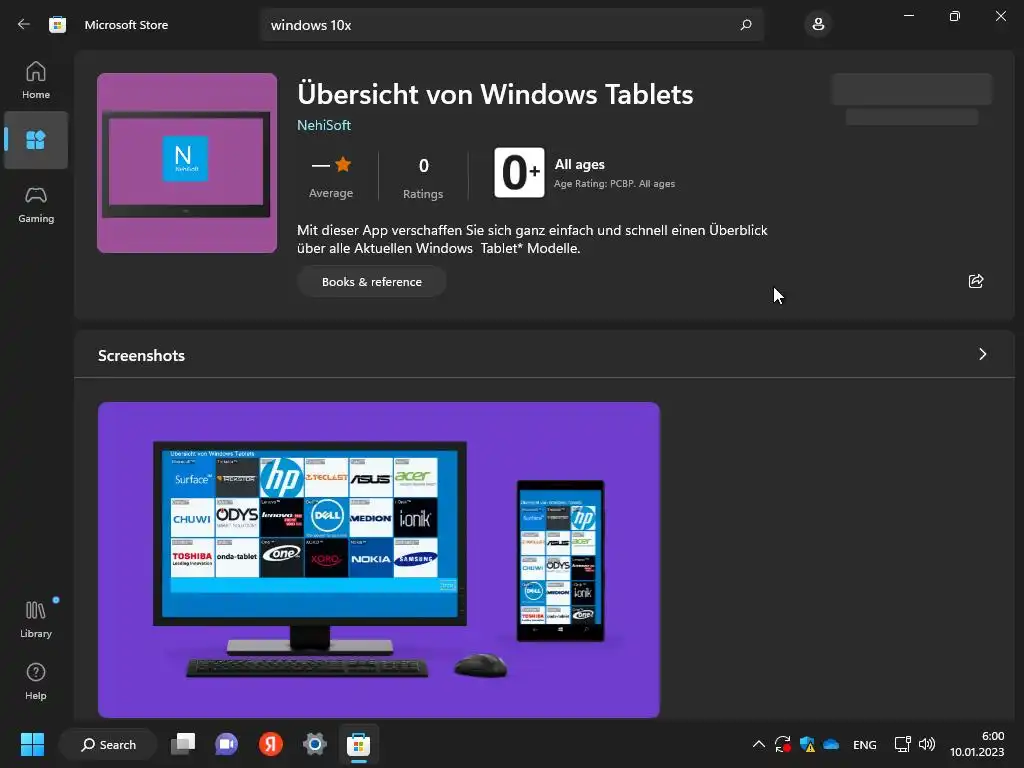Image resolution: width=1024 pixels, height=768 pixels.
Task: Click the average star rating
Action: pos(331,176)
